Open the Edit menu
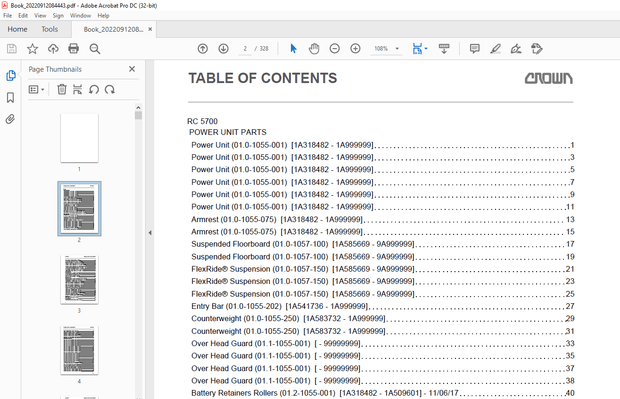 click(23, 16)
